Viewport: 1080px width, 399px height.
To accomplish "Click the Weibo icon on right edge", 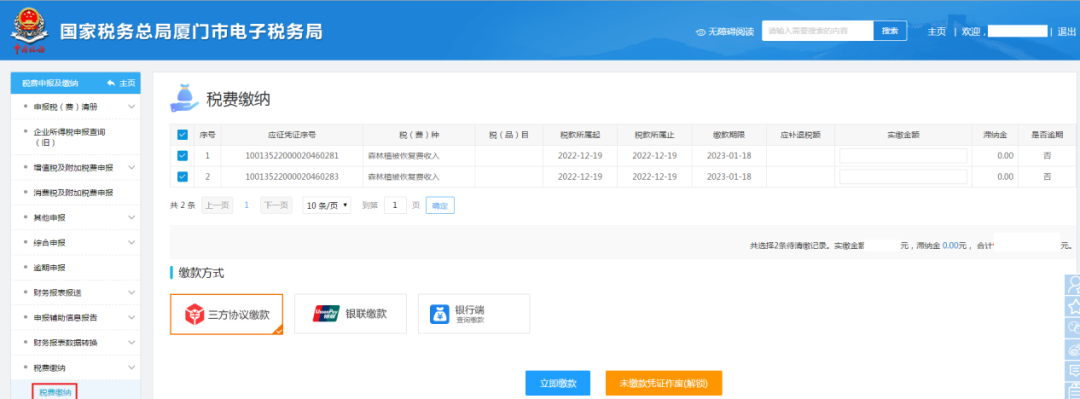I will coord(1073,349).
